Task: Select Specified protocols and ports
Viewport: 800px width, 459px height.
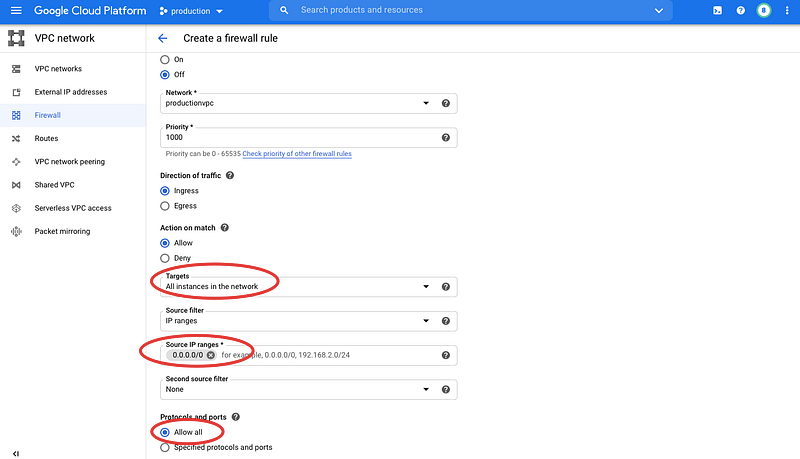Action: [165, 447]
